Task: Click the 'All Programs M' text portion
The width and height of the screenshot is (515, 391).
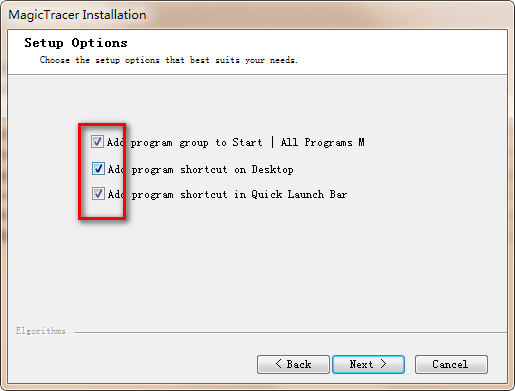Action: (322, 142)
